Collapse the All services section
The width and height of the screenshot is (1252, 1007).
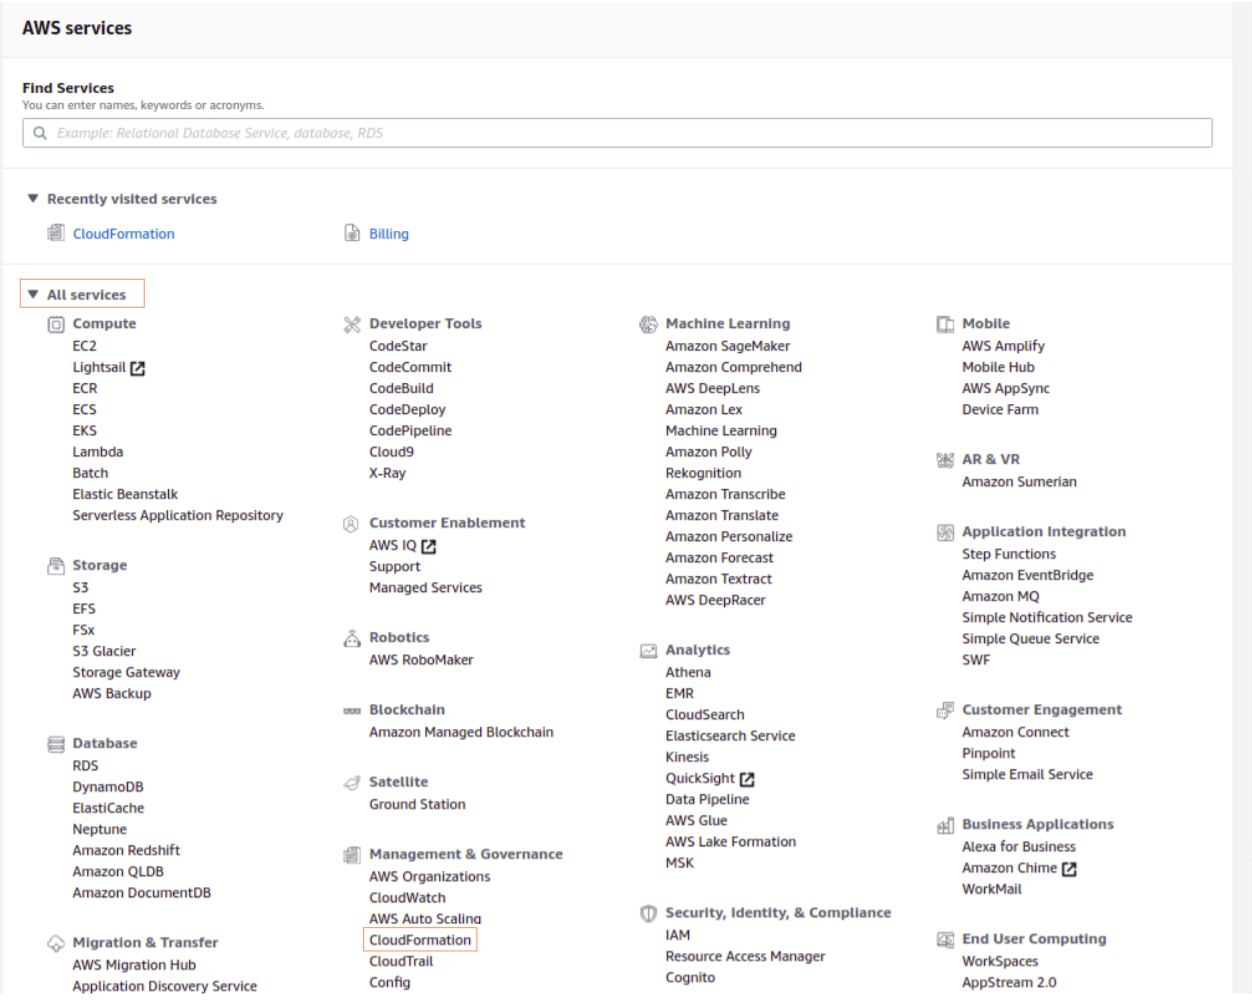[33, 295]
